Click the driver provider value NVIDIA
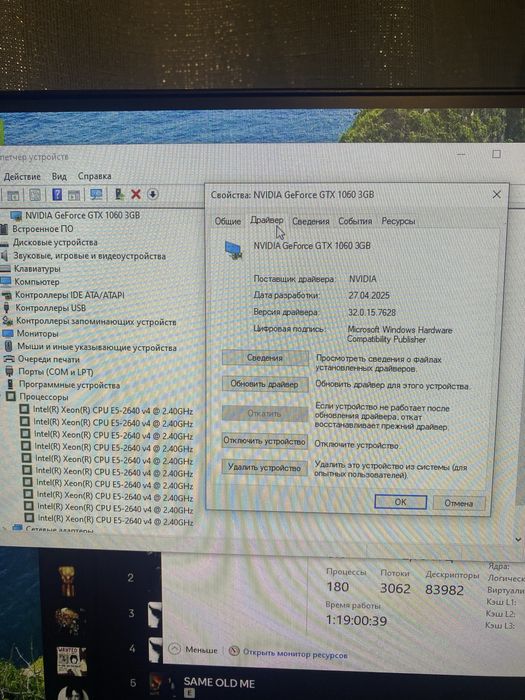525x700 pixels. [x=362, y=279]
